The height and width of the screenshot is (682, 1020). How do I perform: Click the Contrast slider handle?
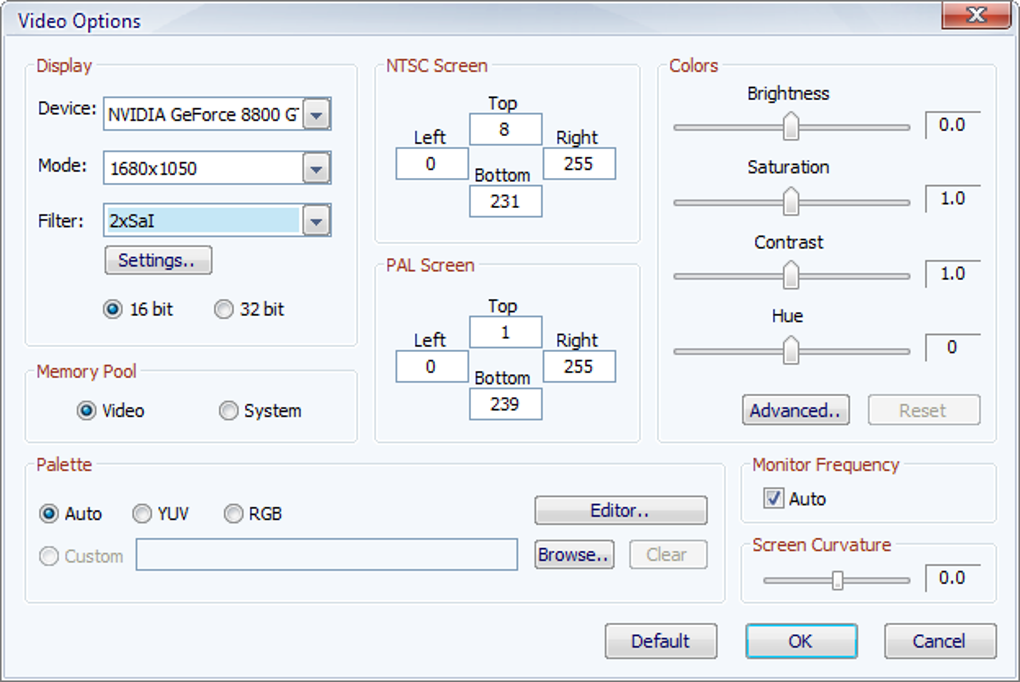(x=790, y=275)
